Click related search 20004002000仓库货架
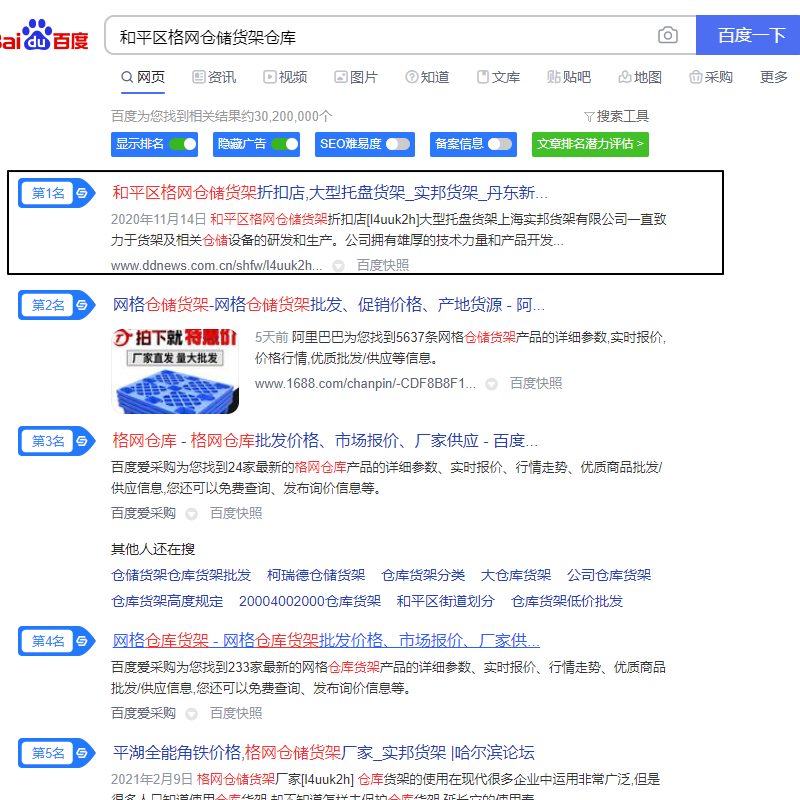This screenshot has height=800, width=800. 310,602
